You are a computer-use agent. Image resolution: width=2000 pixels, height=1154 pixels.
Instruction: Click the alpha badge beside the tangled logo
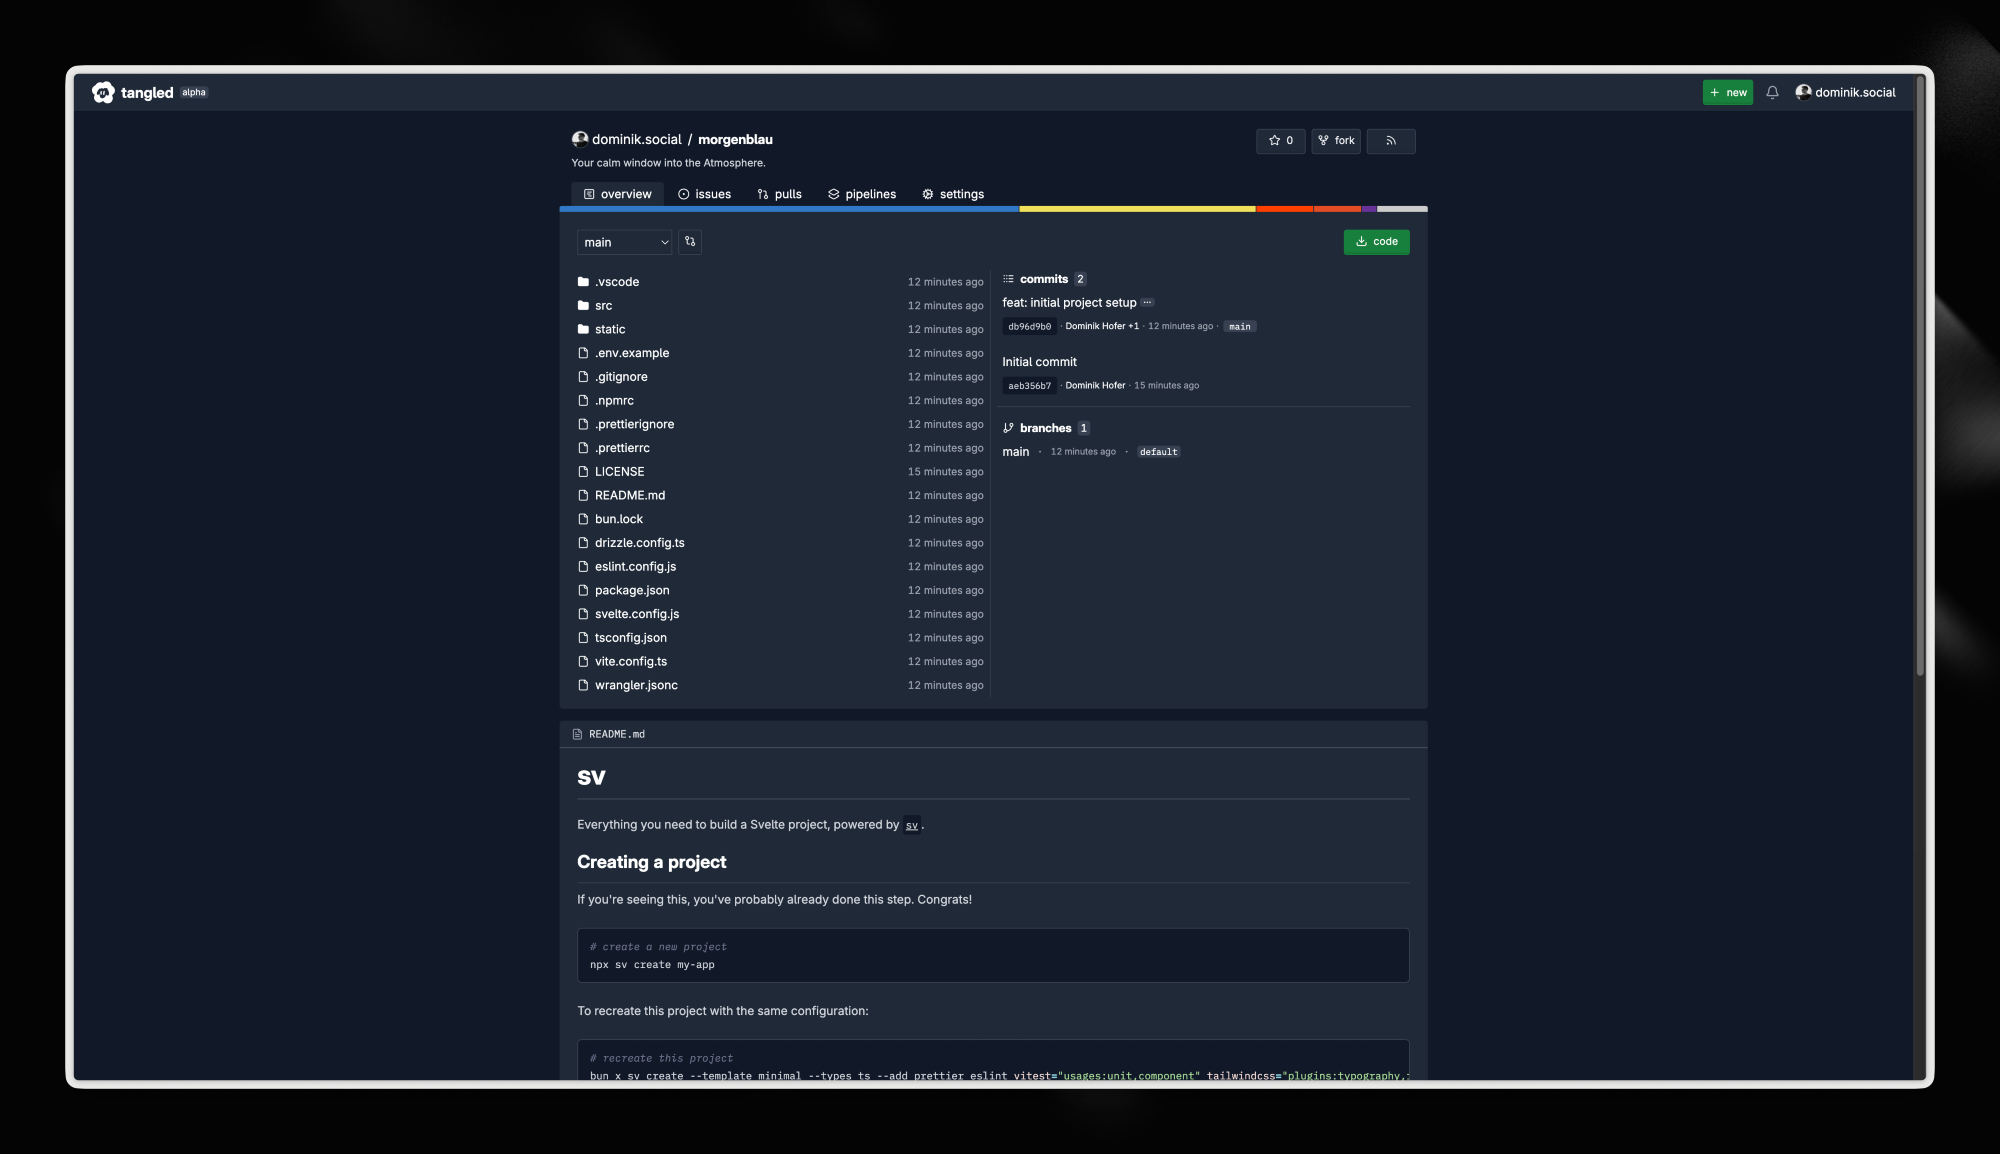tap(194, 93)
